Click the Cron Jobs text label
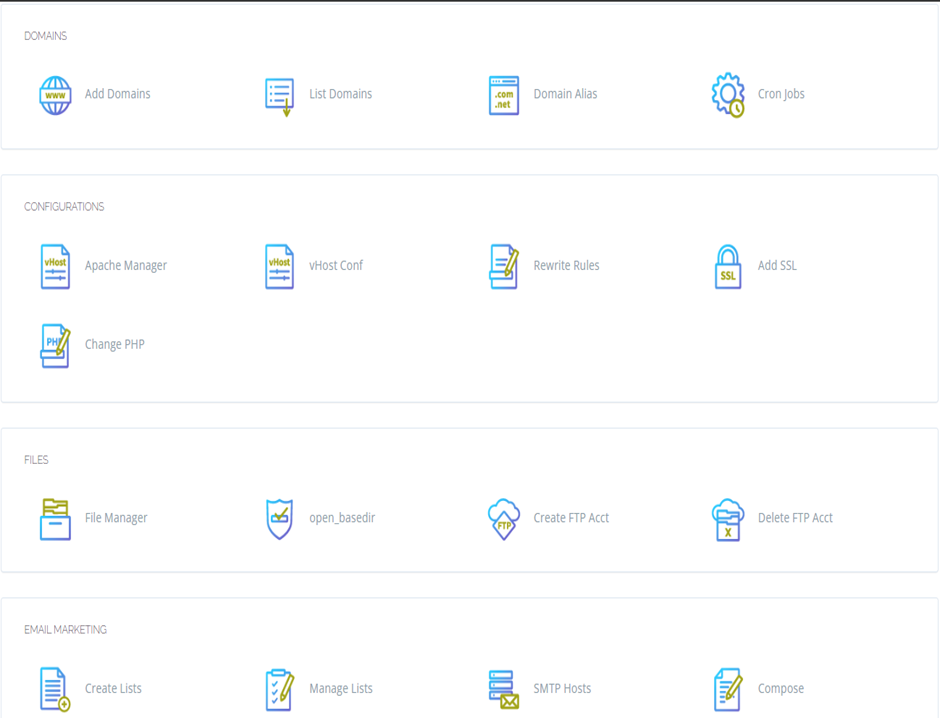940x718 pixels. [780, 94]
